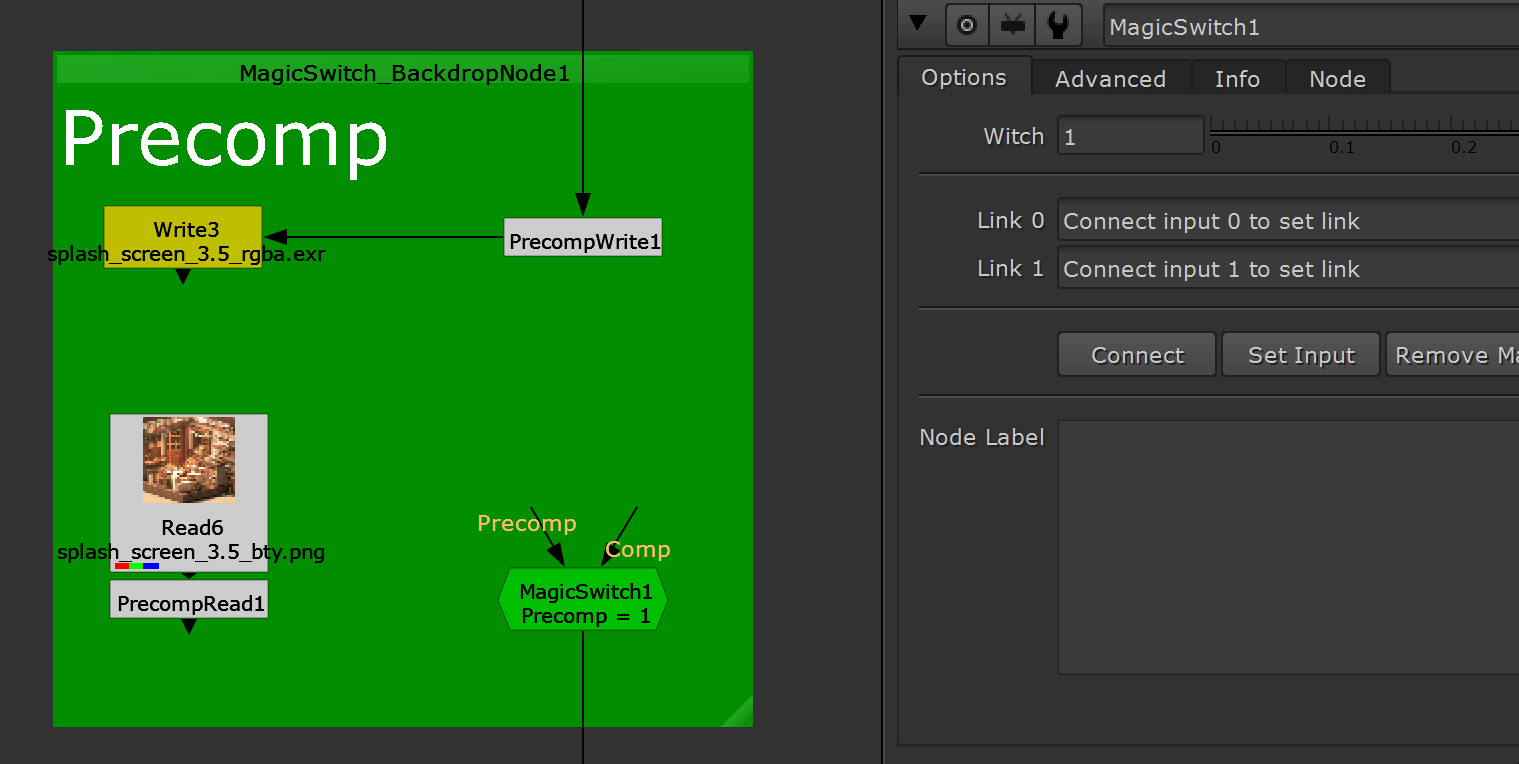This screenshot has height=764, width=1519.
Task: Collapse the MagicSwitch1 properties panel arrow
Action: click(918, 24)
